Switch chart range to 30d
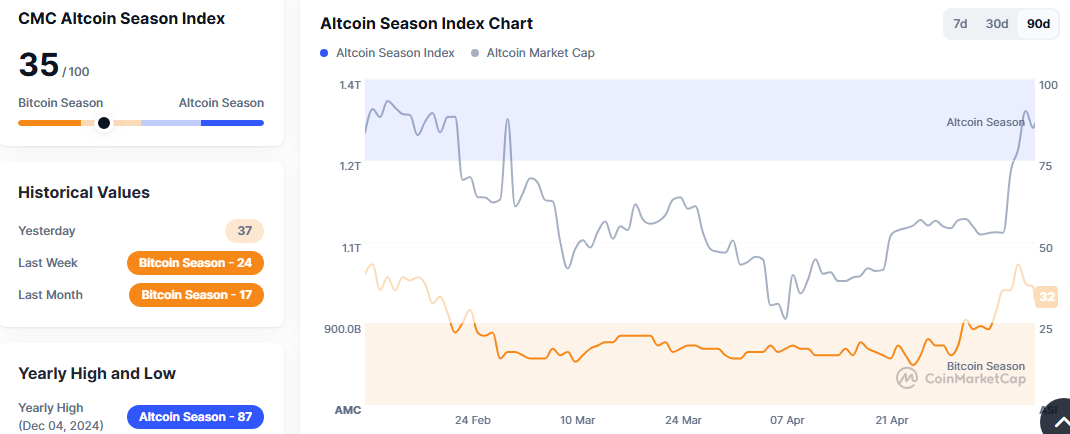The width and height of the screenshot is (1070, 434). coord(997,24)
